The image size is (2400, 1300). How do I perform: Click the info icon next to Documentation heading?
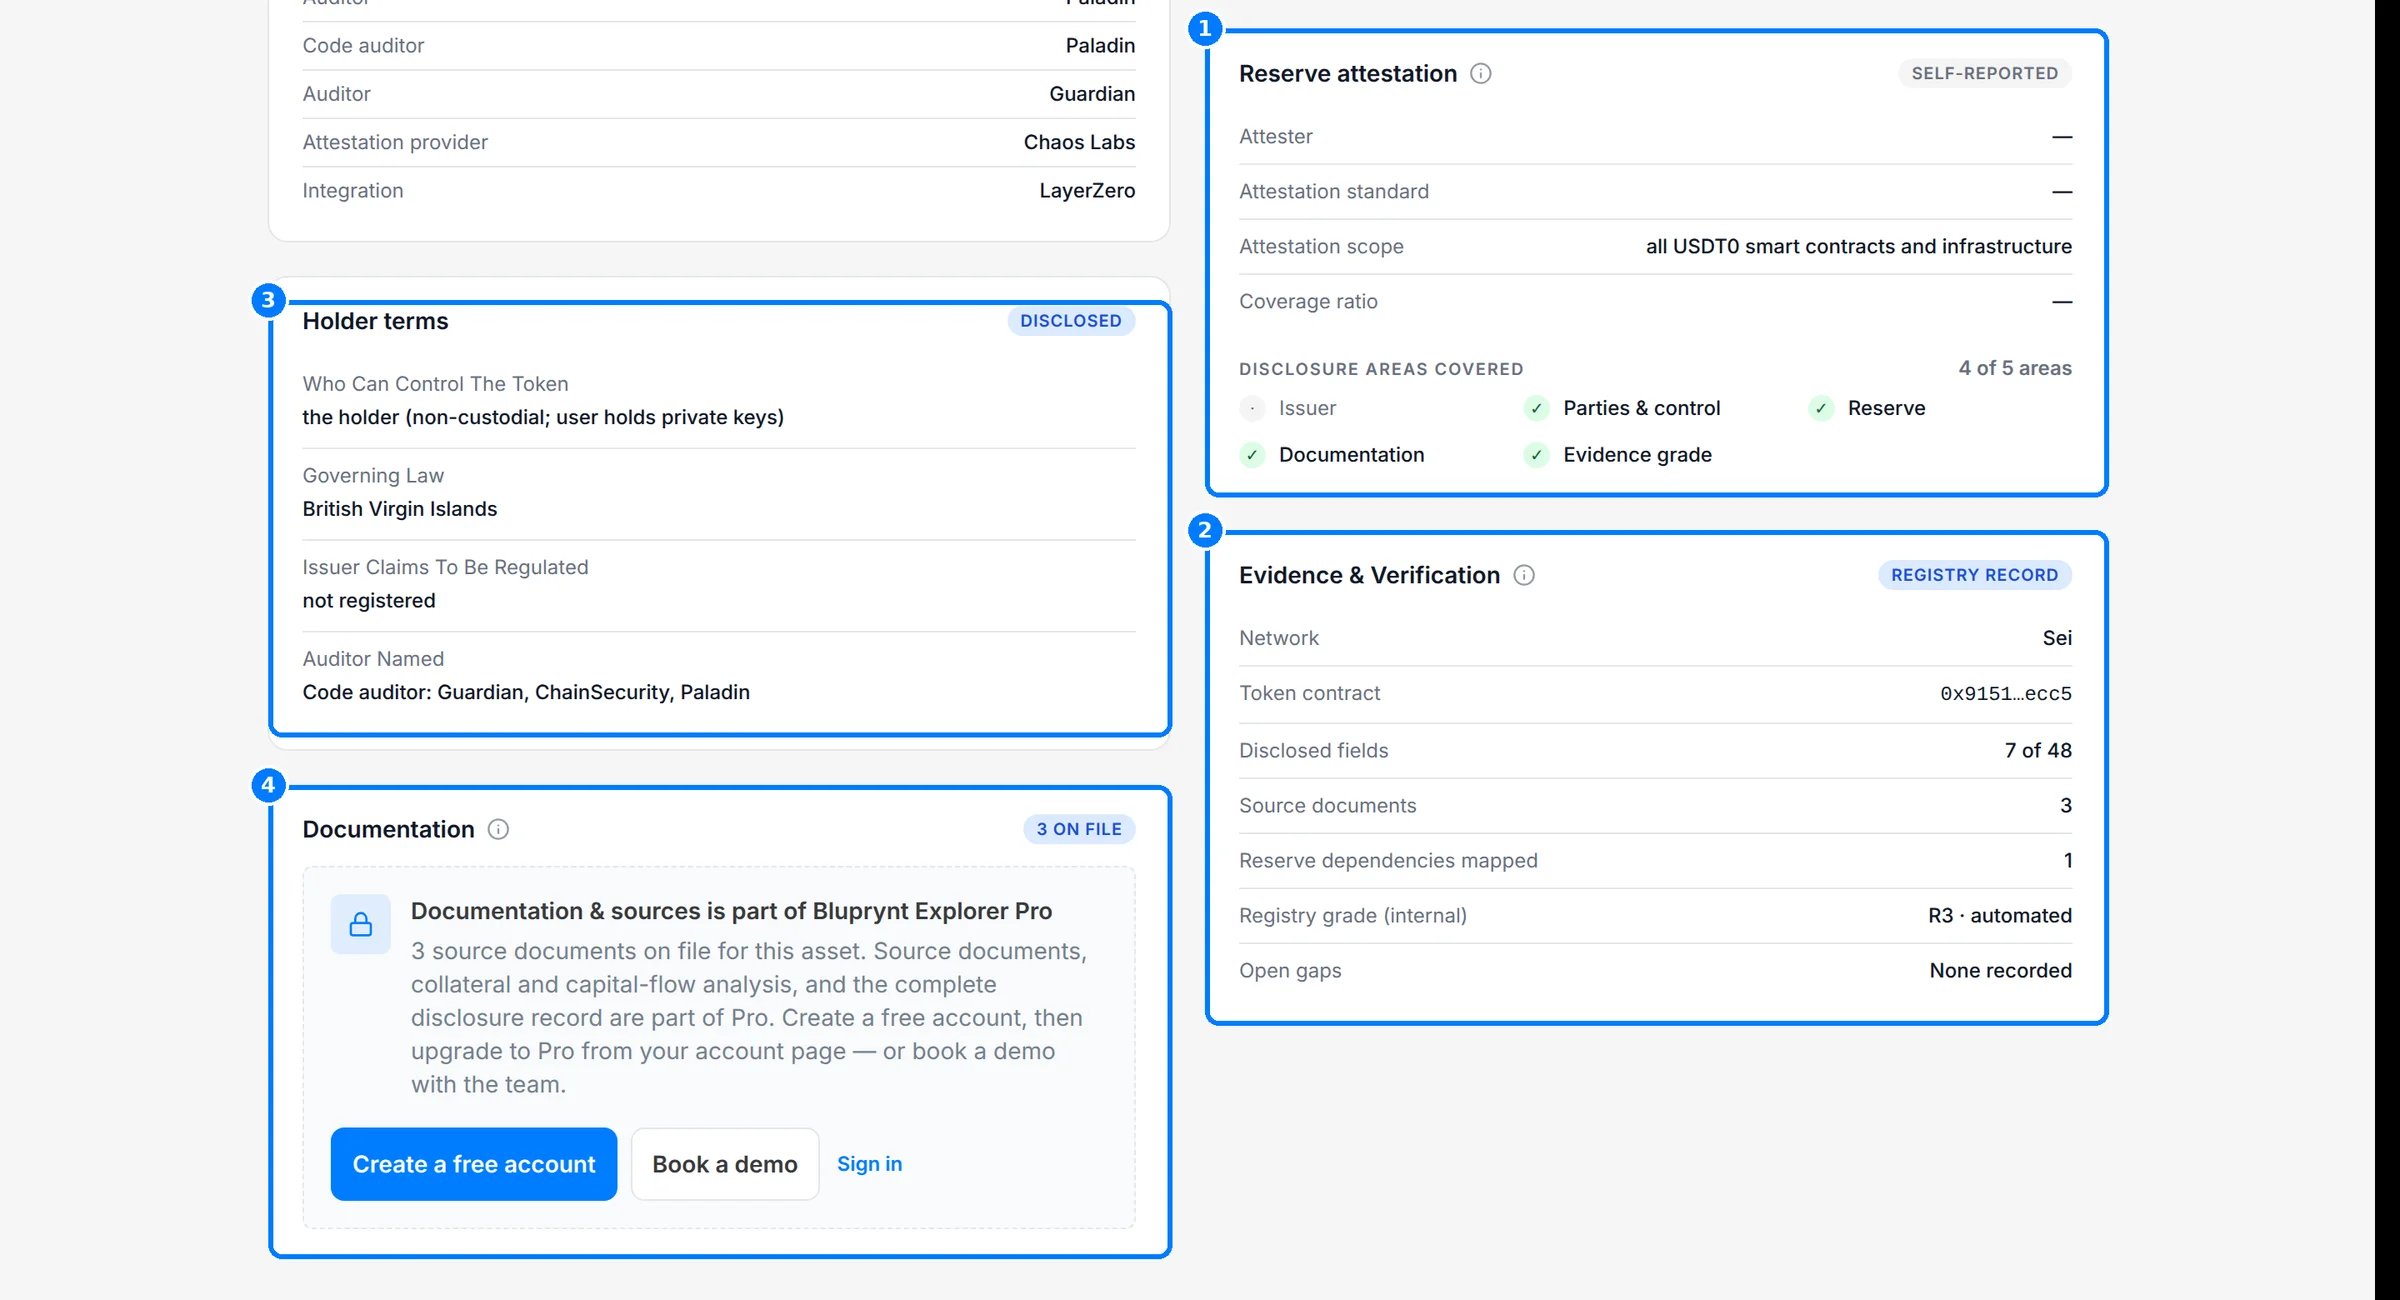pos(498,829)
